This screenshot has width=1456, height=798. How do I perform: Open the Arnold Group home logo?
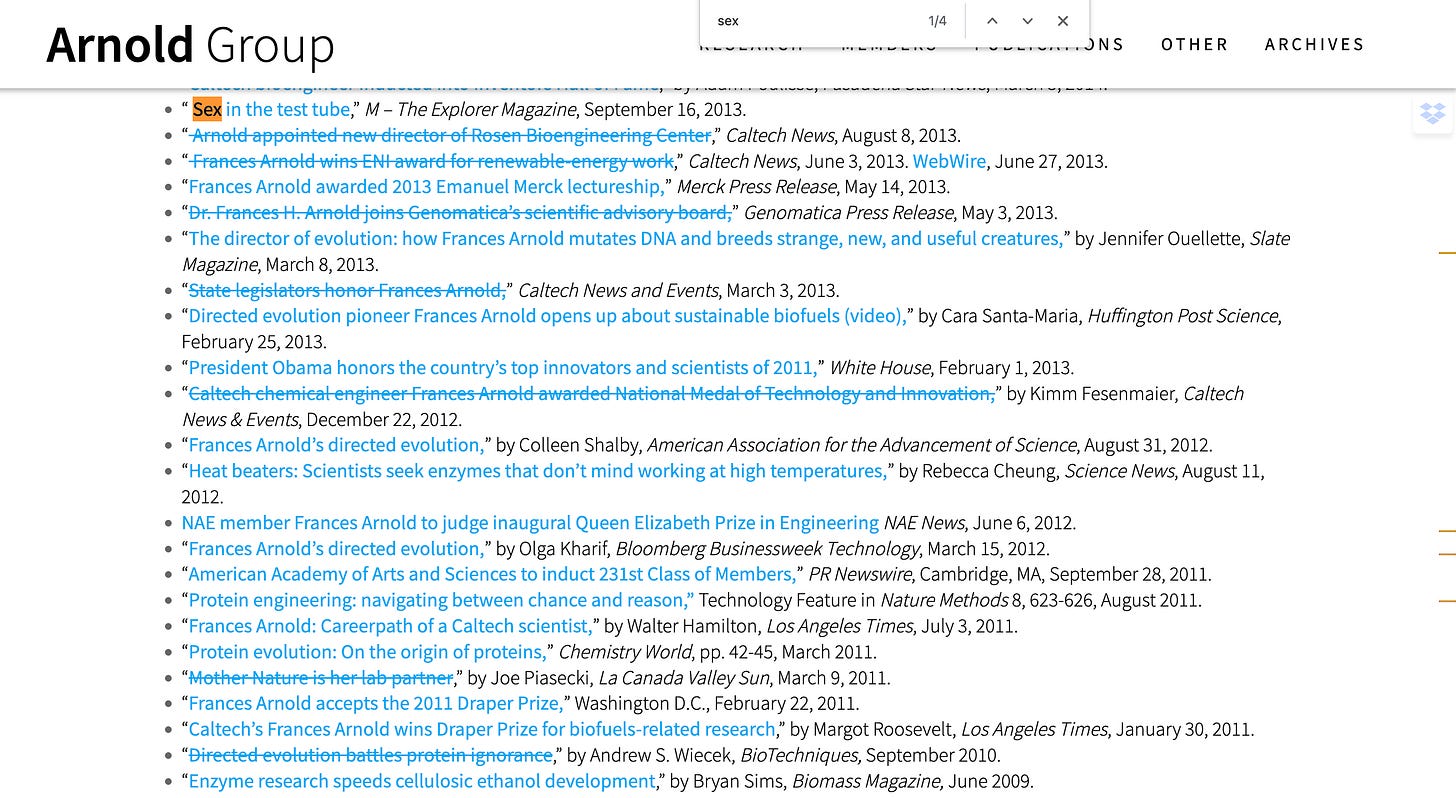(x=190, y=45)
